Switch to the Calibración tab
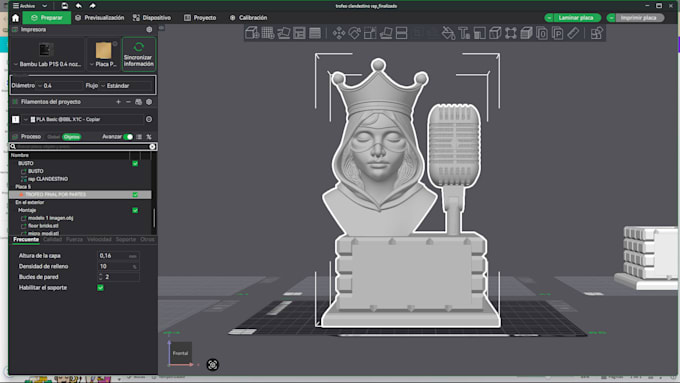680x383 pixels. (248, 18)
